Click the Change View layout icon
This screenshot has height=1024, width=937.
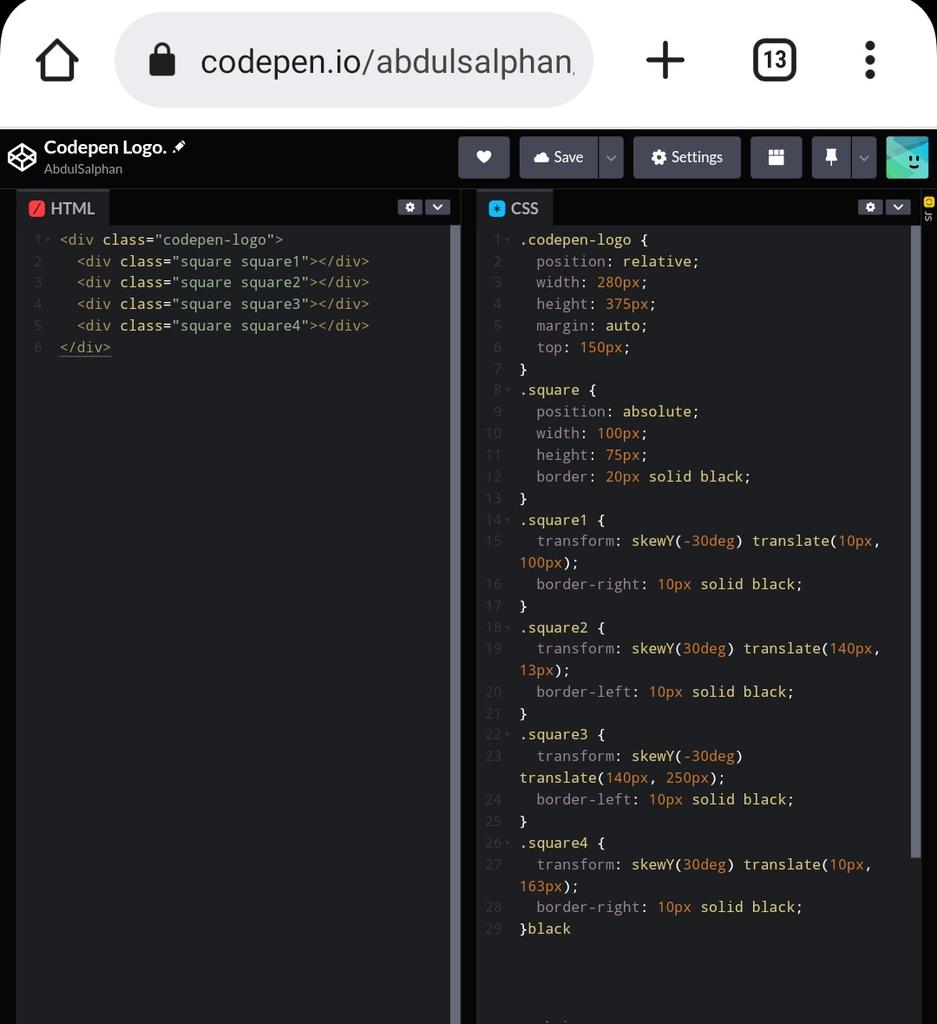pyautogui.click(x=776, y=157)
